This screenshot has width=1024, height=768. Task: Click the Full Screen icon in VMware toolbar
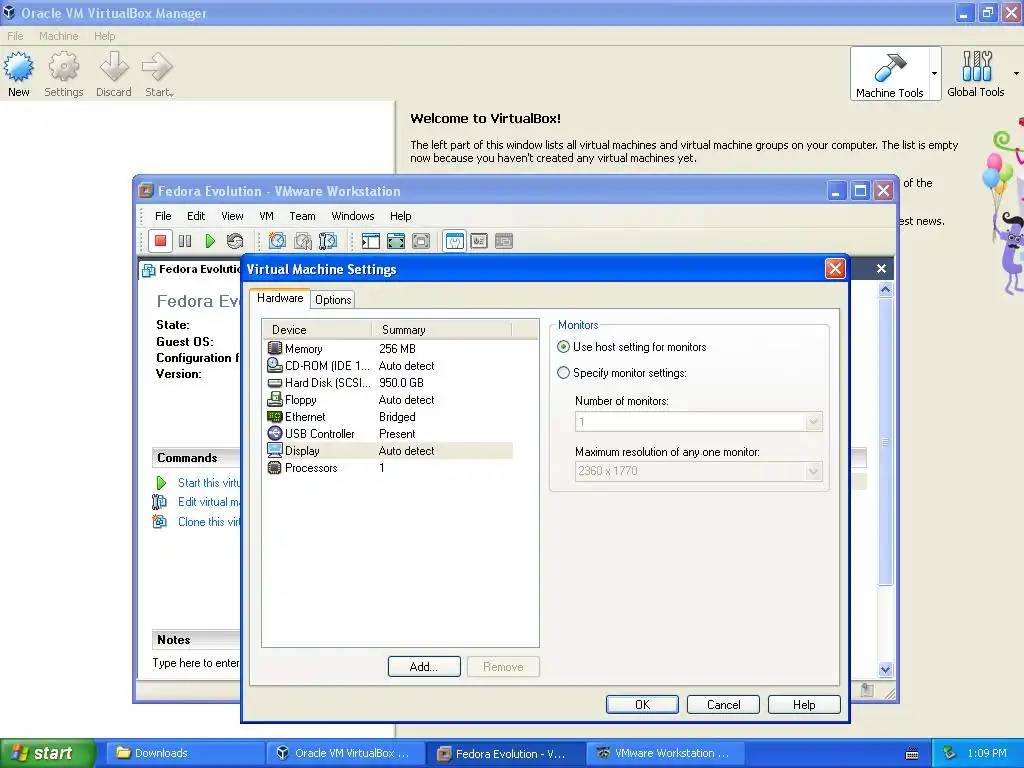[x=396, y=241]
